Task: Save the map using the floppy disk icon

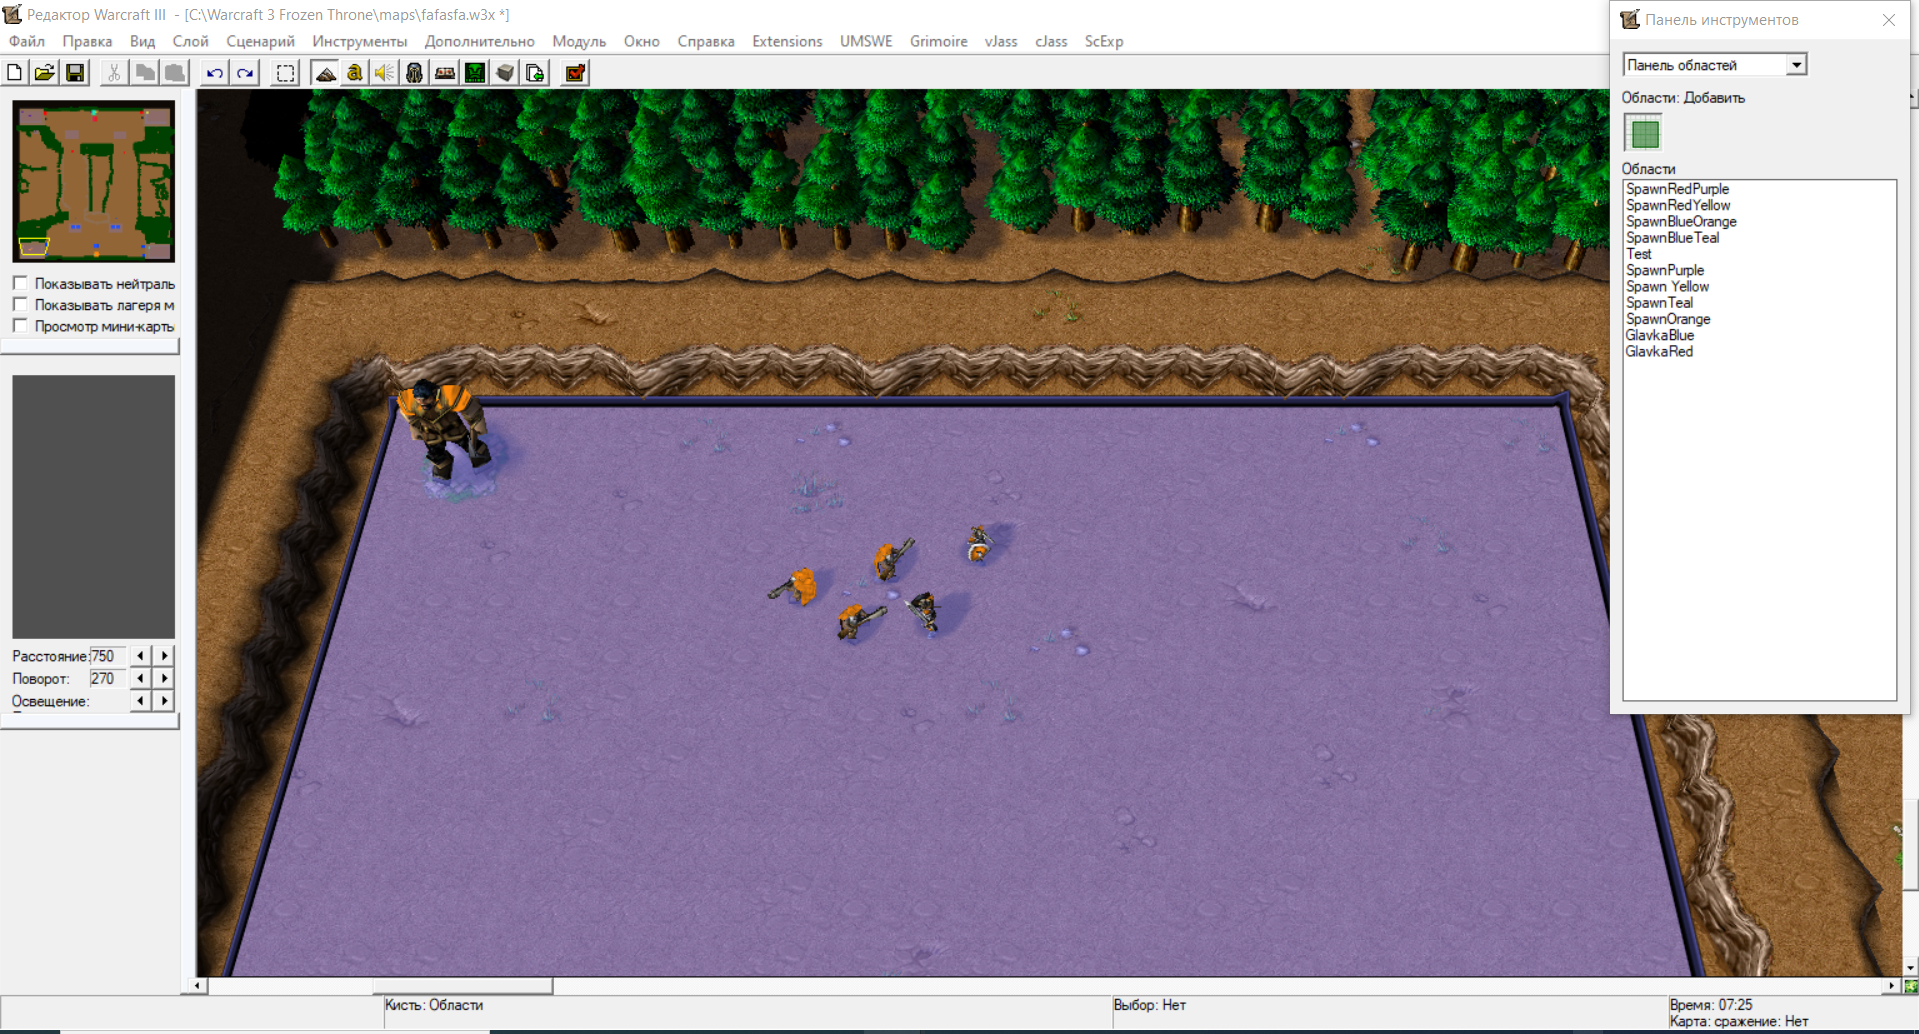Action: 75,73
